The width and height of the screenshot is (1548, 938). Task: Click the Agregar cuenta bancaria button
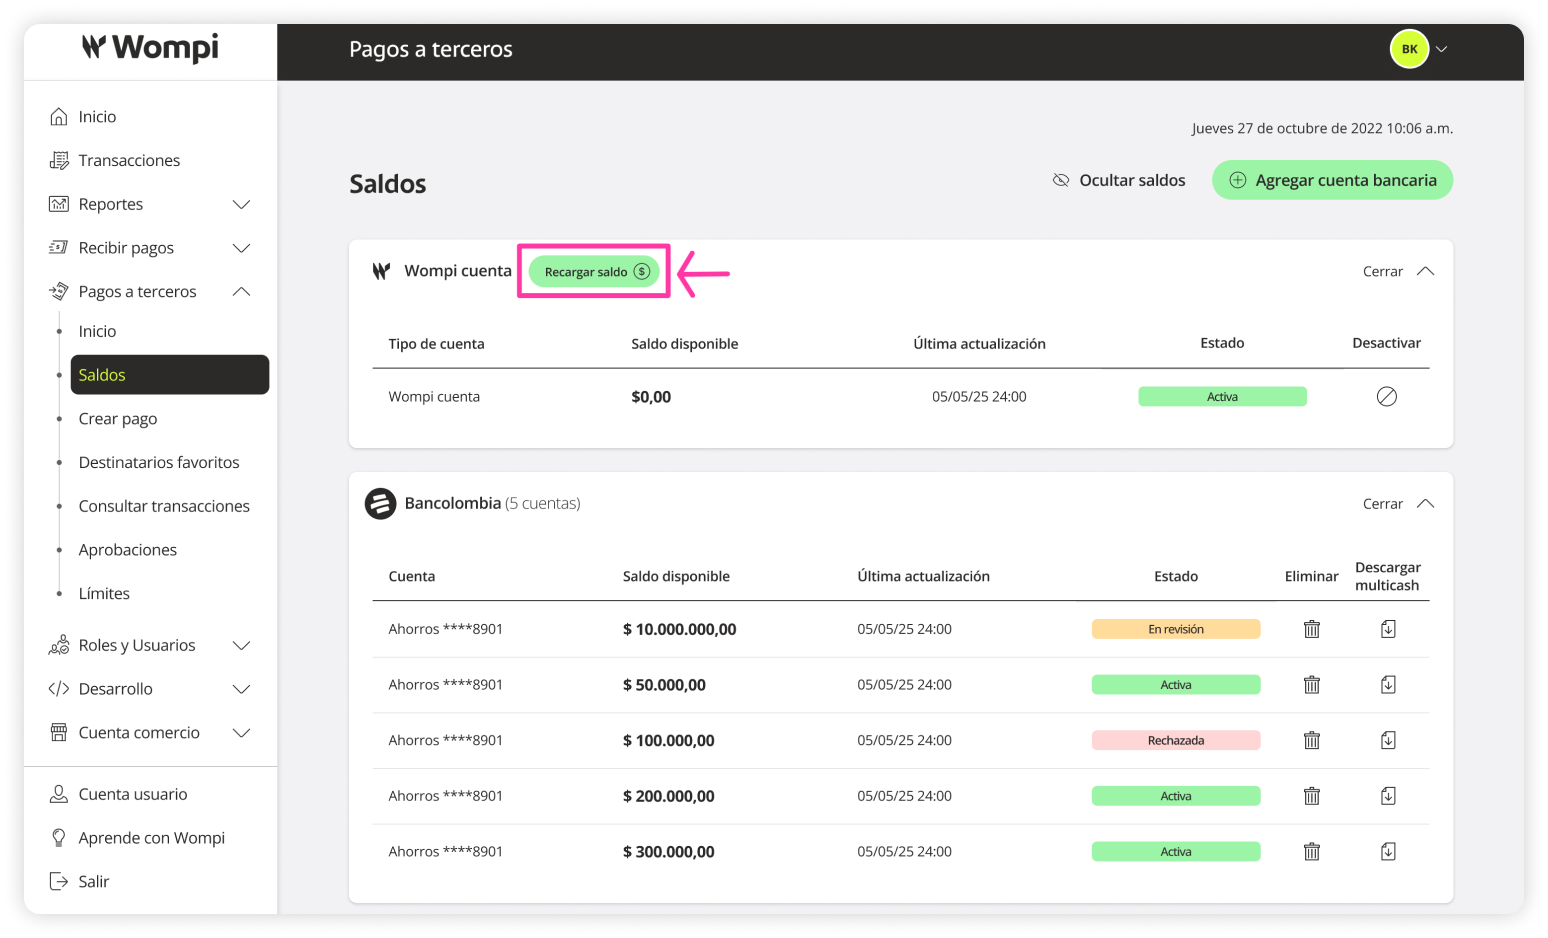point(1332,180)
